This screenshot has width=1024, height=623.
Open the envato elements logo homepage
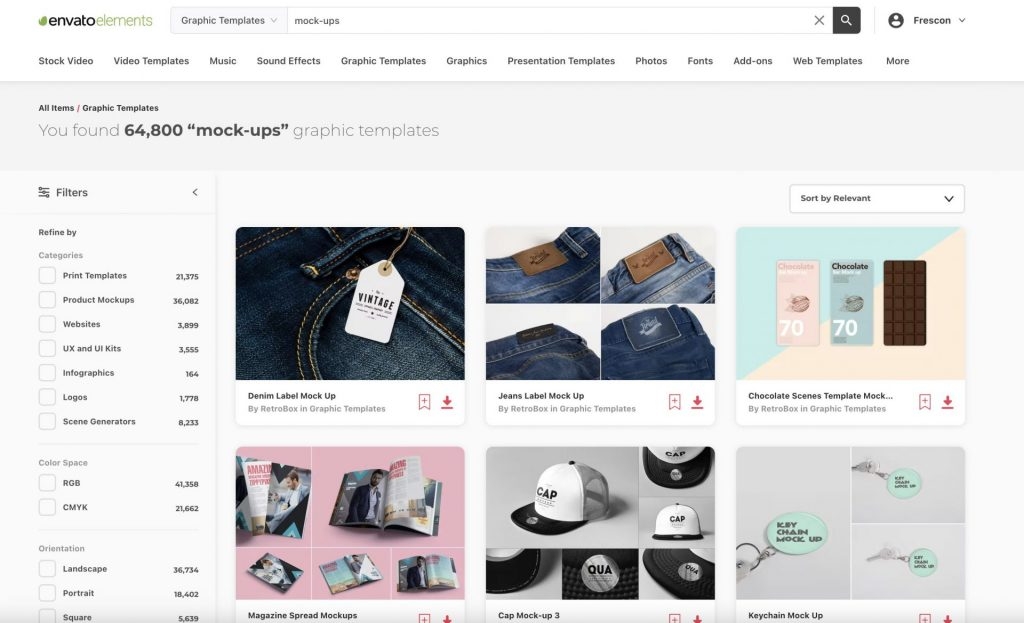[x=95, y=20]
